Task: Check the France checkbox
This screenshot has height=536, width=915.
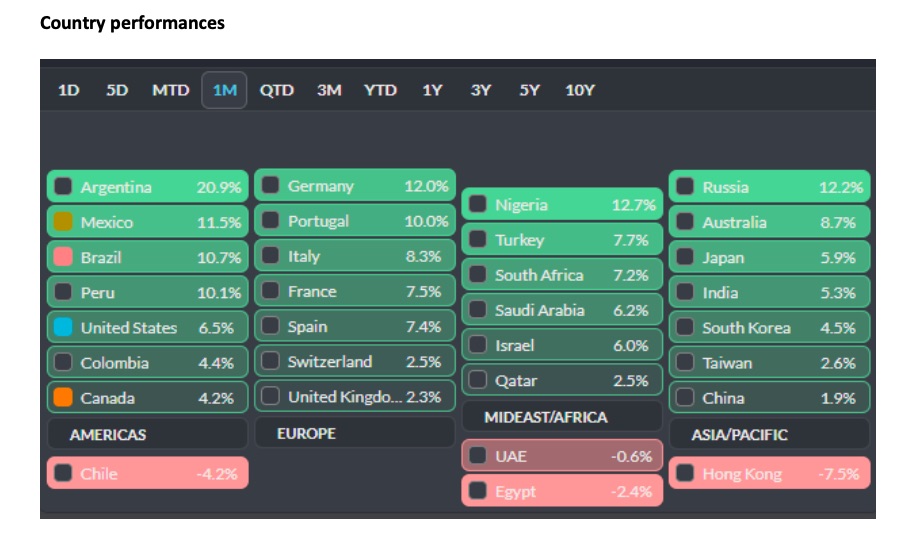Action: (270, 290)
